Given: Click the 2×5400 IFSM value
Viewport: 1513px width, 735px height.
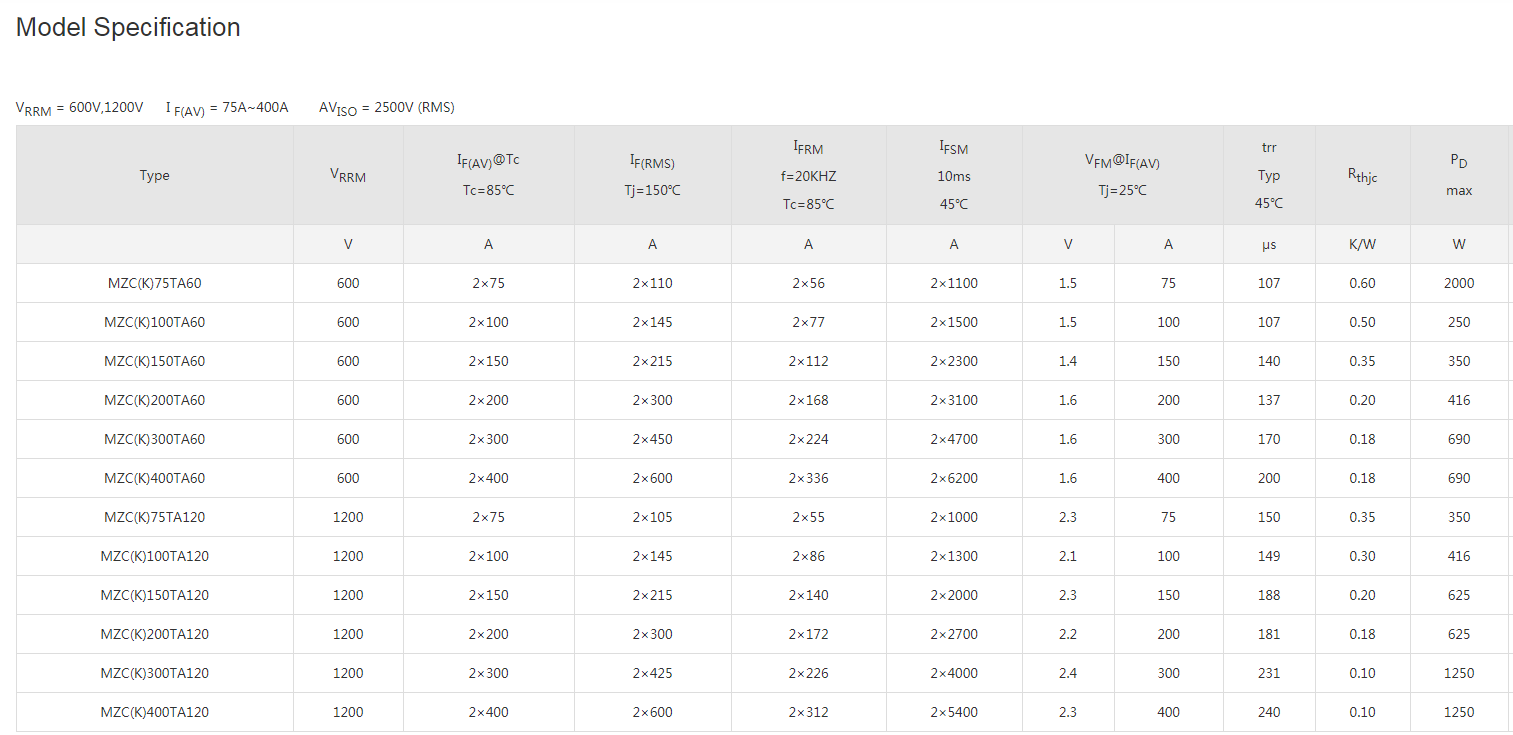Looking at the screenshot, I should pyautogui.click(x=954, y=712).
